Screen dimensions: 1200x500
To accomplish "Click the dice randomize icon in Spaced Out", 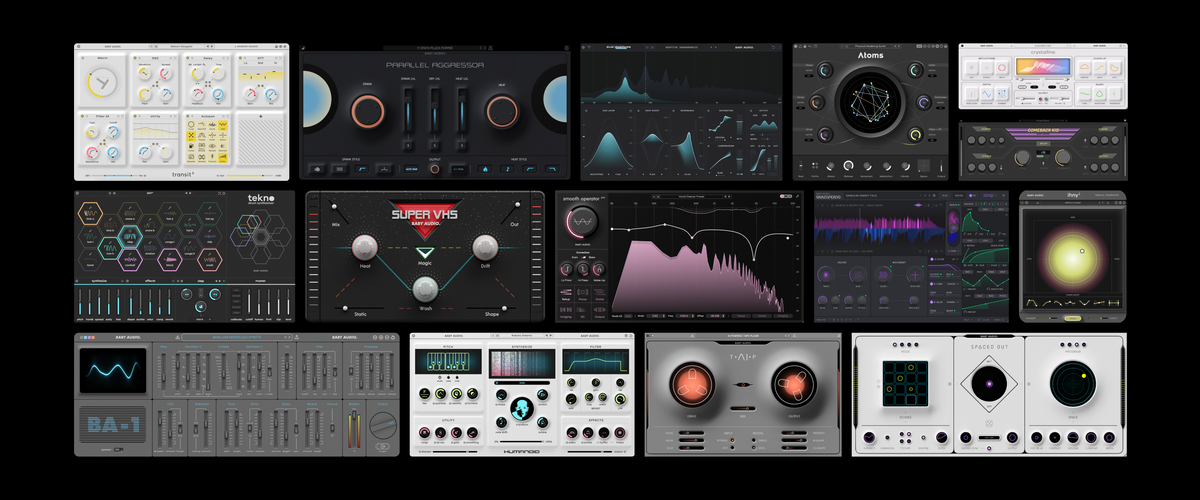I will pyautogui.click(x=989, y=424).
